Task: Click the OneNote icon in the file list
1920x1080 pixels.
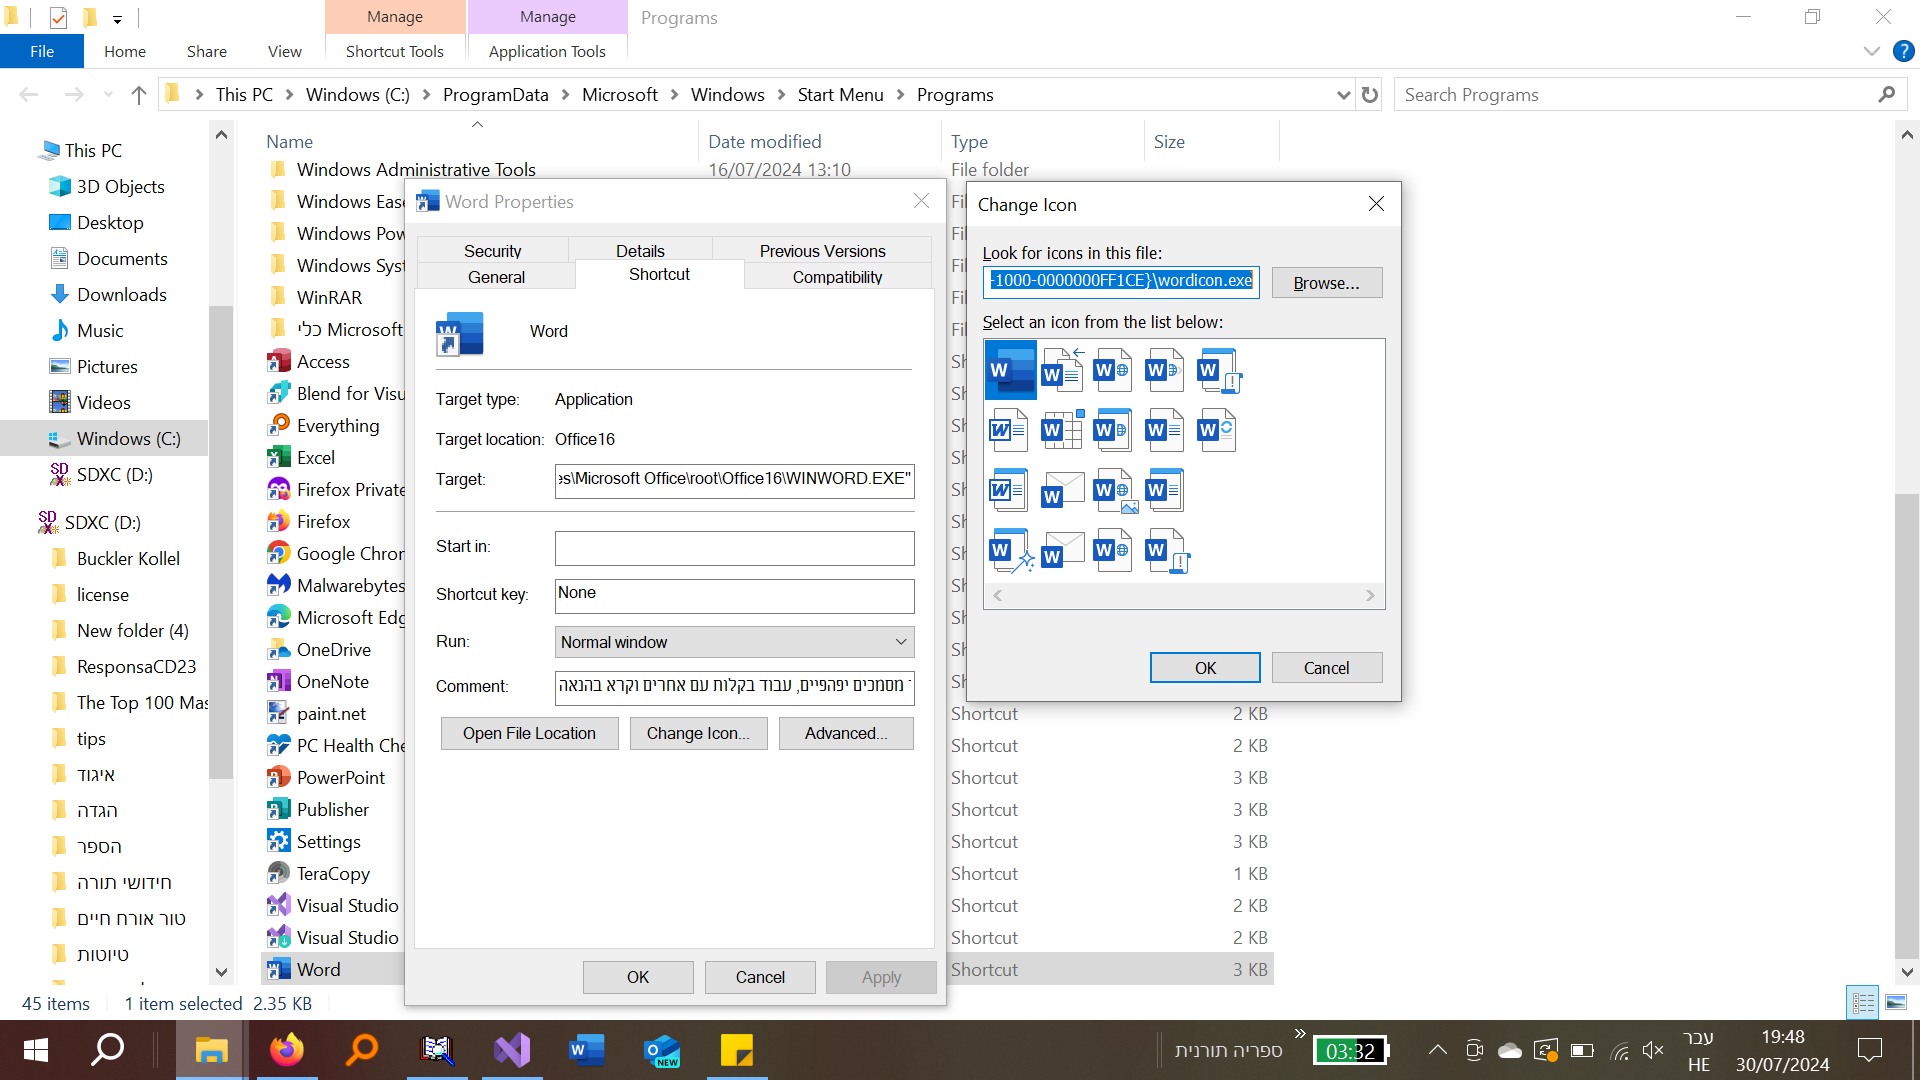Action: point(279,682)
